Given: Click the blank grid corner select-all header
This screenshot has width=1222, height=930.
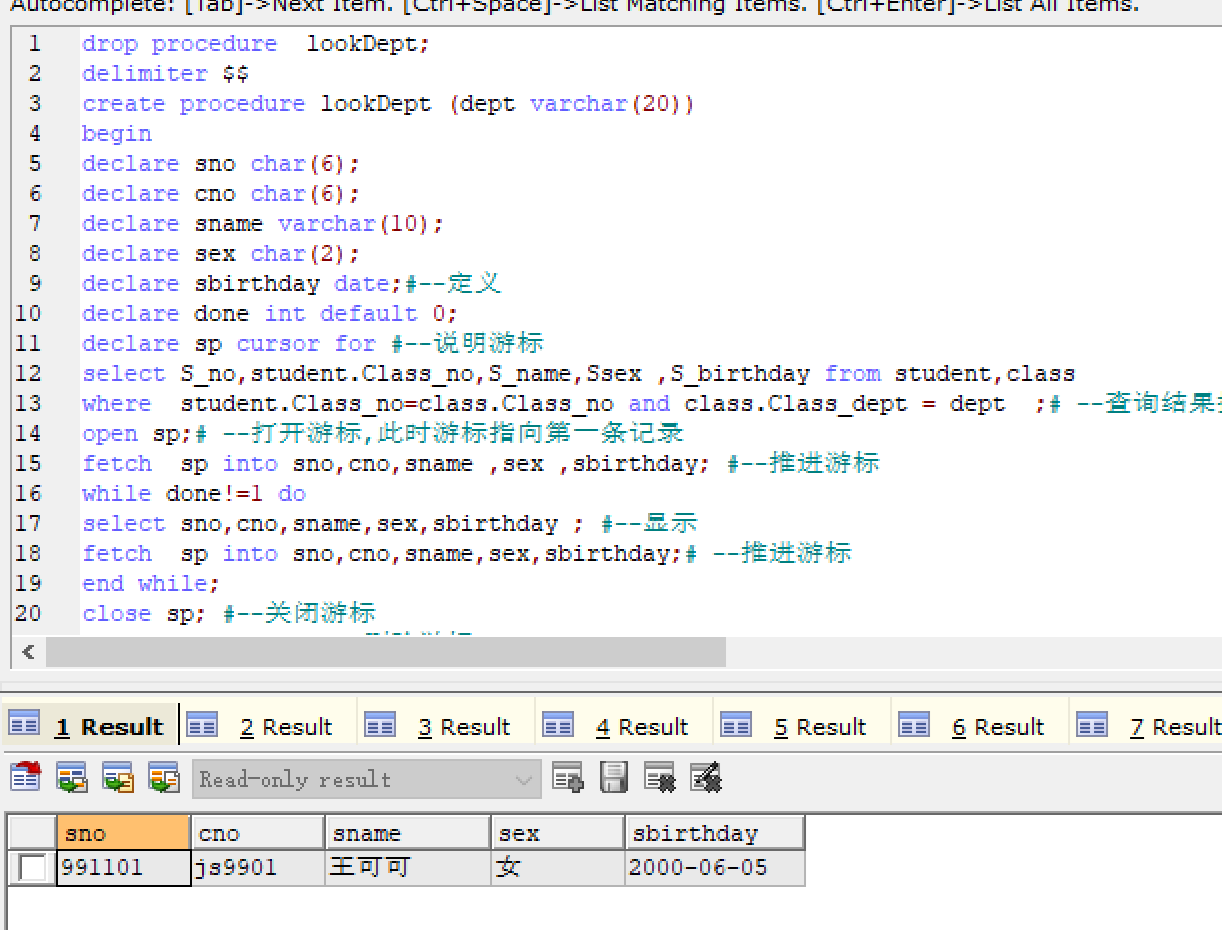Looking at the screenshot, I should [32, 833].
